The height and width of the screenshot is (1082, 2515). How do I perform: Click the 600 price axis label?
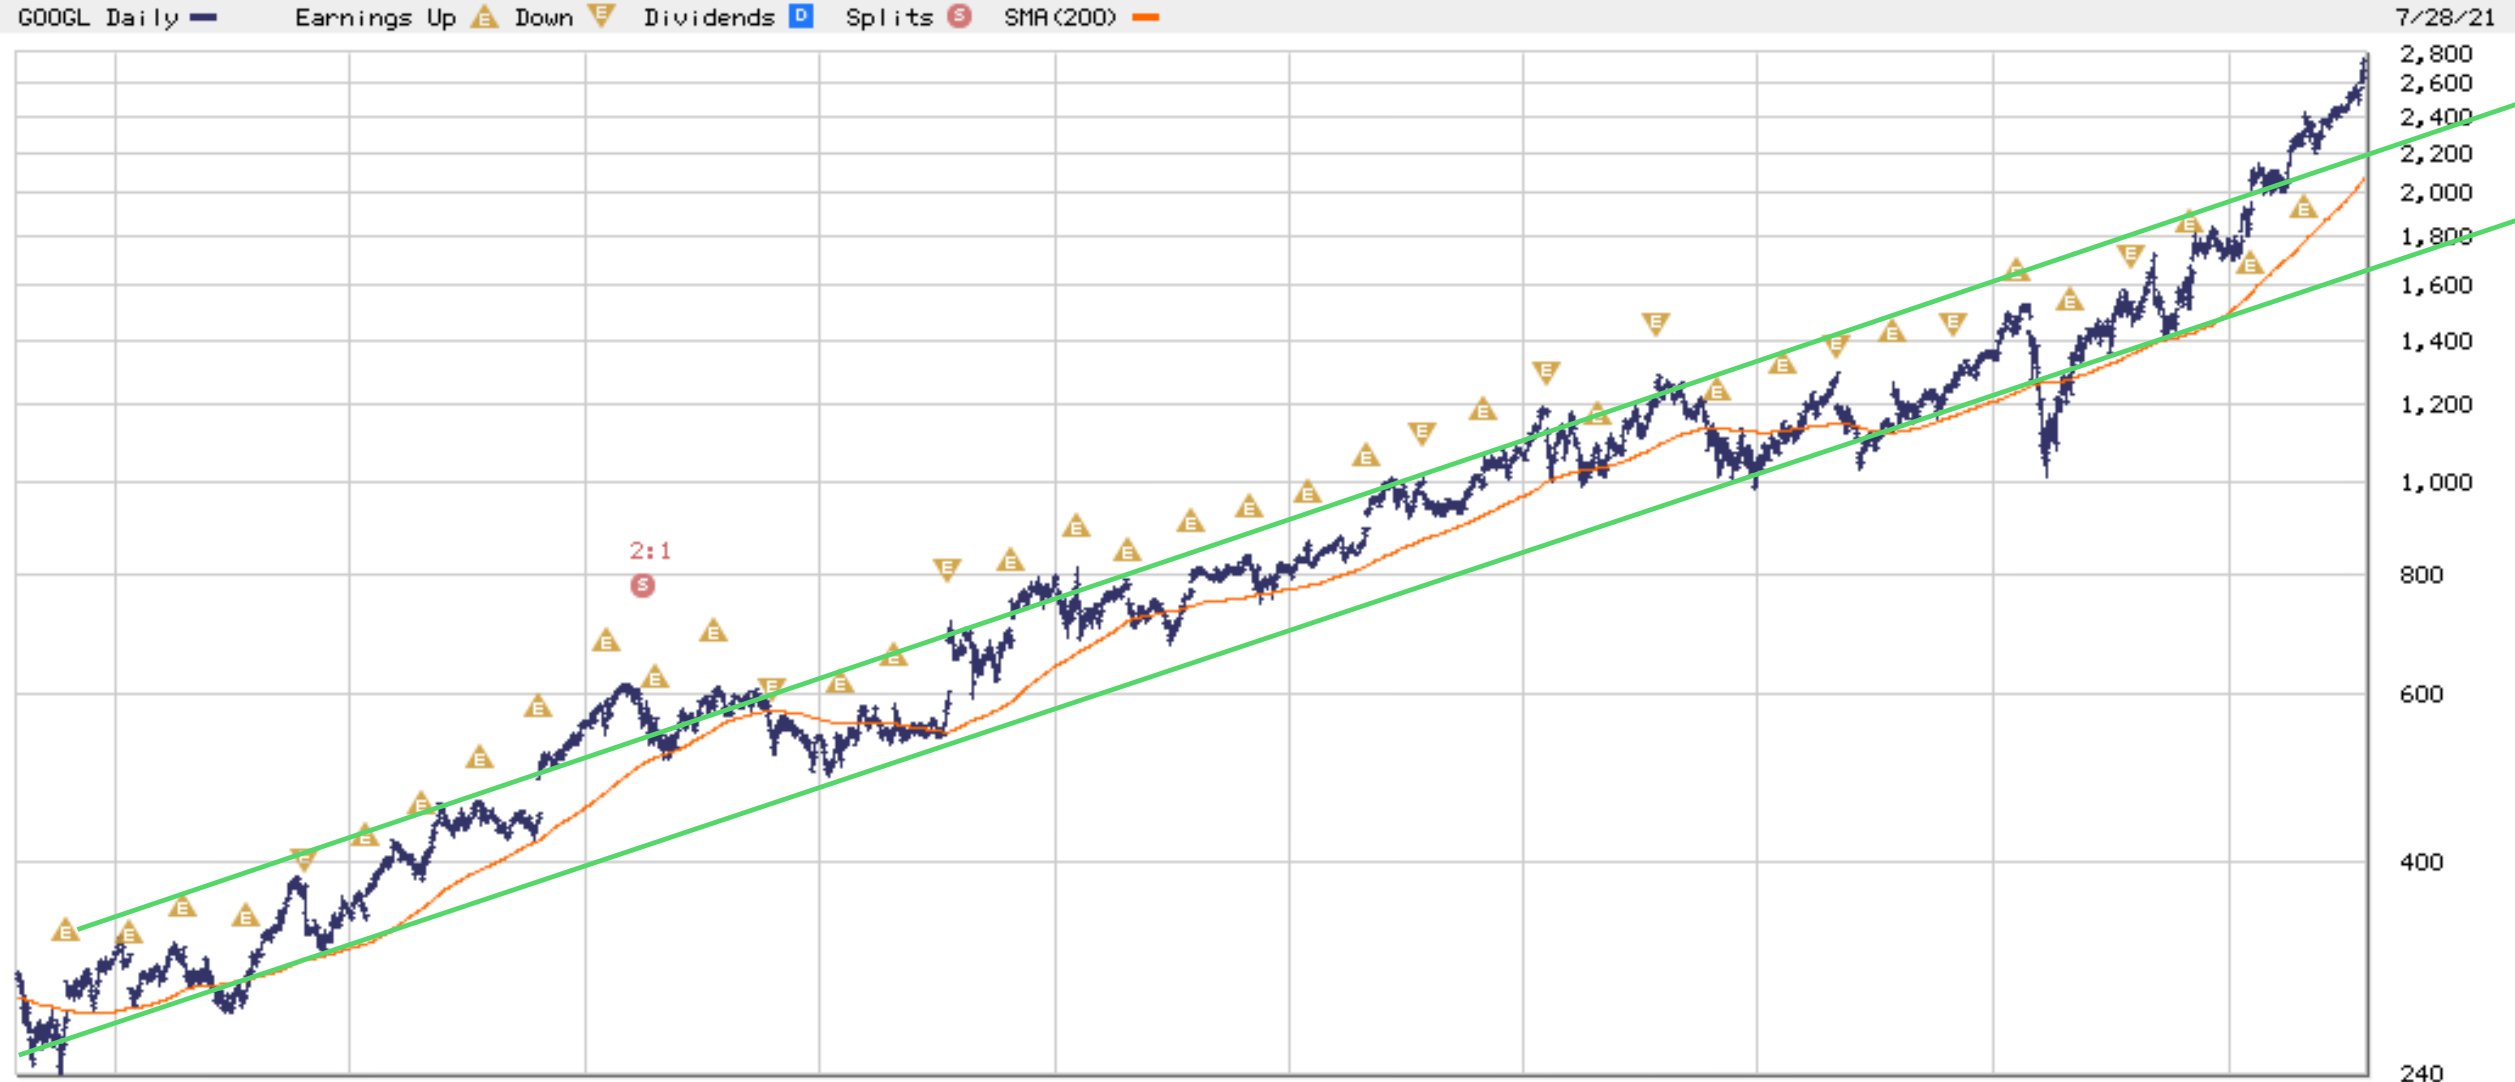[2421, 694]
